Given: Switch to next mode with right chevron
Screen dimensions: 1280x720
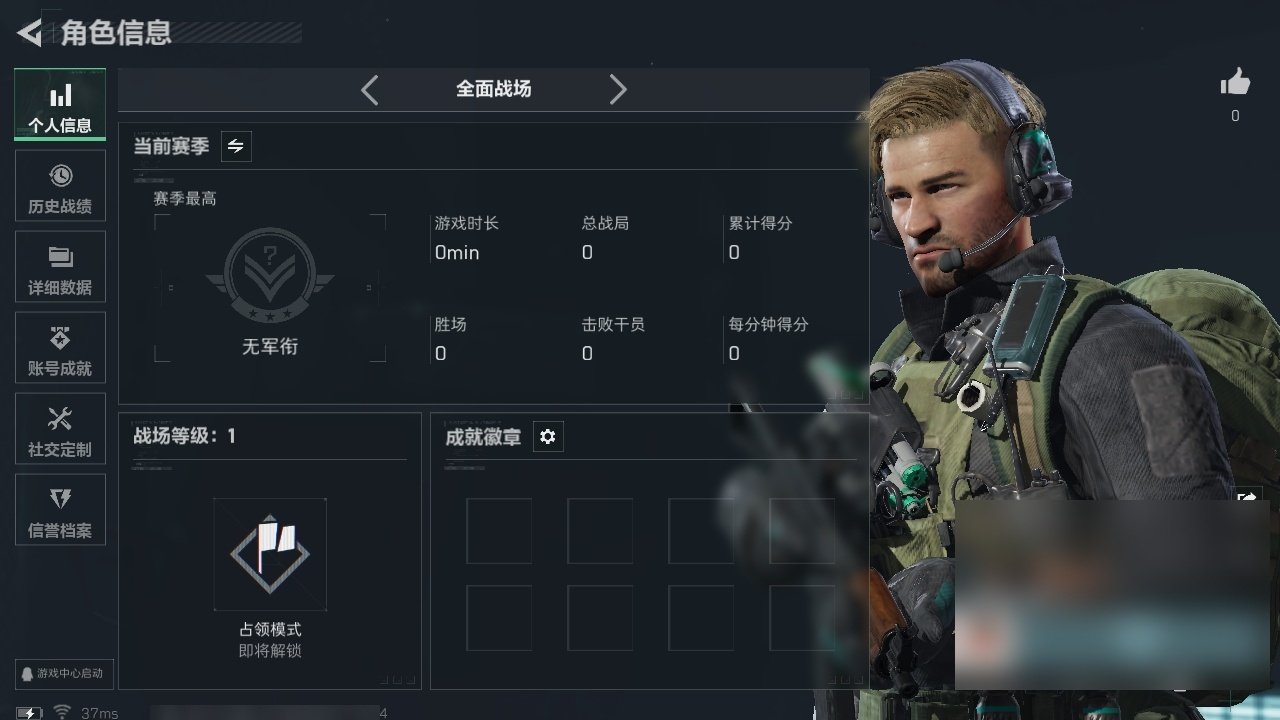Looking at the screenshot, I should (x=618, y=90).
